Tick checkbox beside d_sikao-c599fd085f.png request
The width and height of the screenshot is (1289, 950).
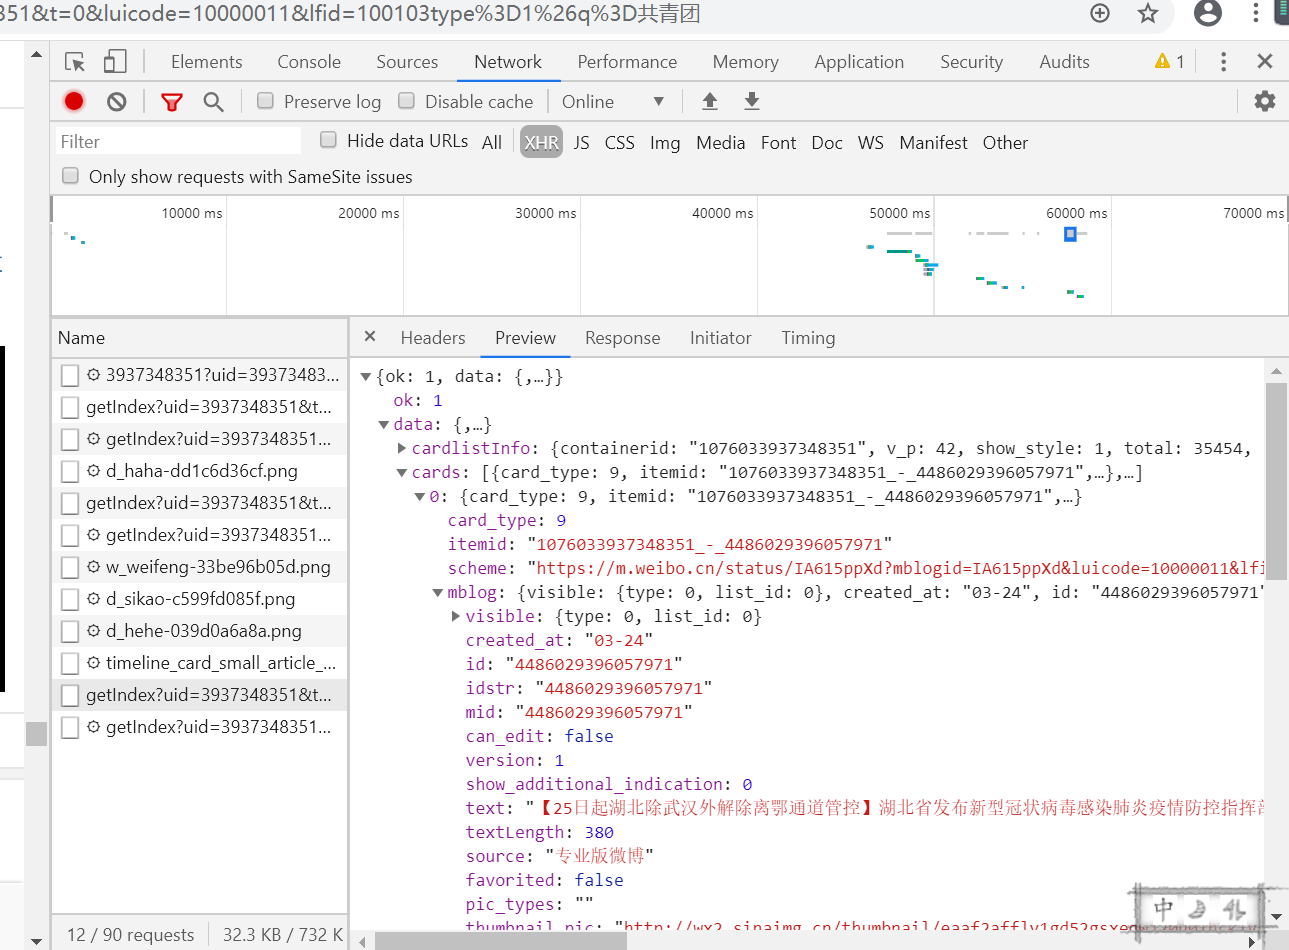click(70, 599)
